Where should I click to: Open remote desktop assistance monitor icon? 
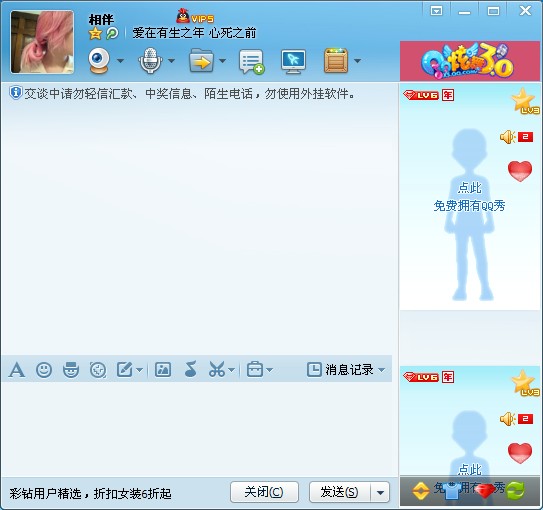pos(293,62)
